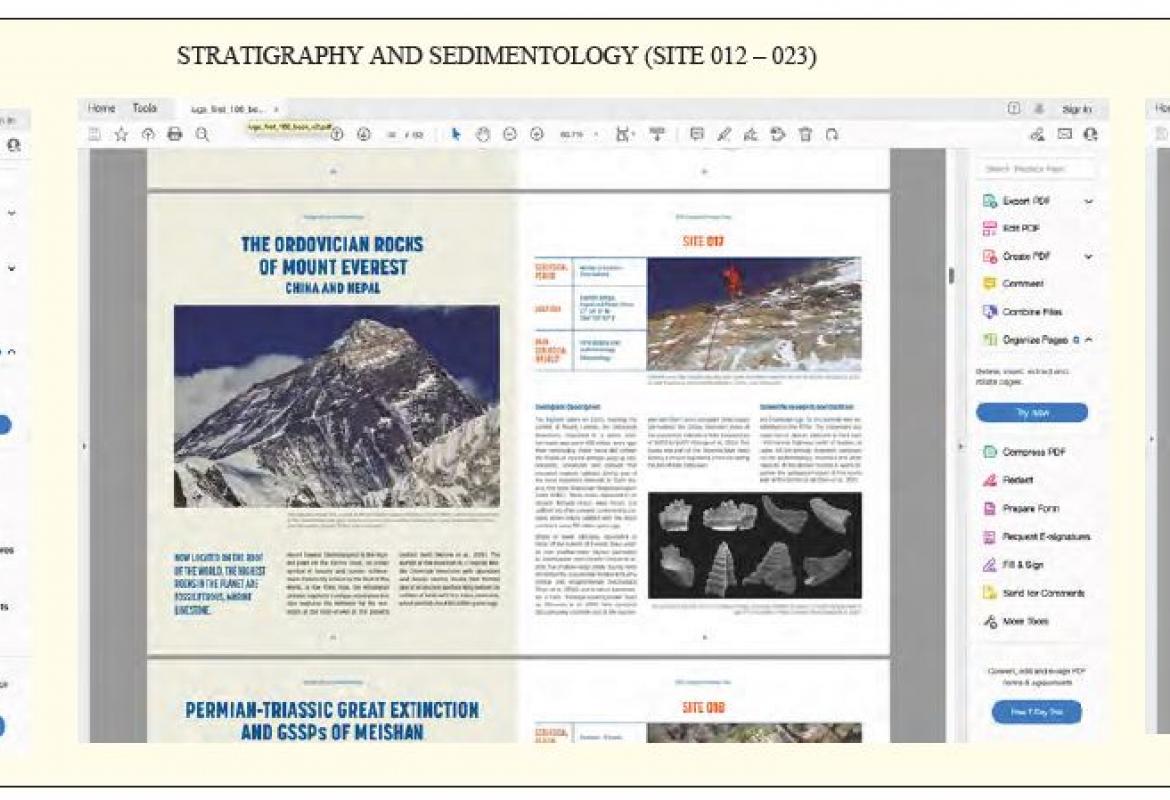The width and height of the screenshot is (1170, 800).
Task: Click Sign In at top right
Action: [1076, 109]
